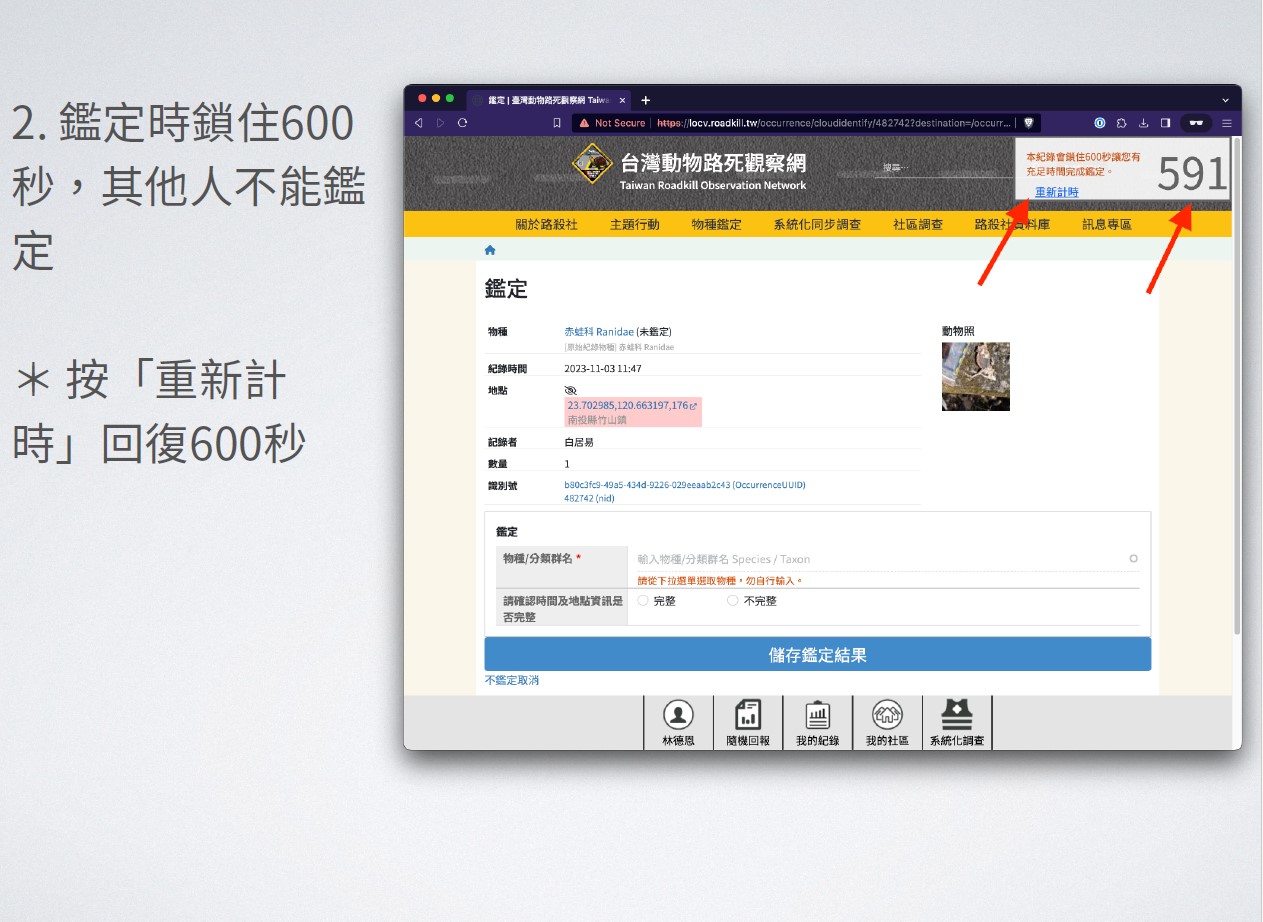Click the 儲存鑑定結果 save button
Viewport: 1263px width, 922px height.
click(x=817, y=655)
